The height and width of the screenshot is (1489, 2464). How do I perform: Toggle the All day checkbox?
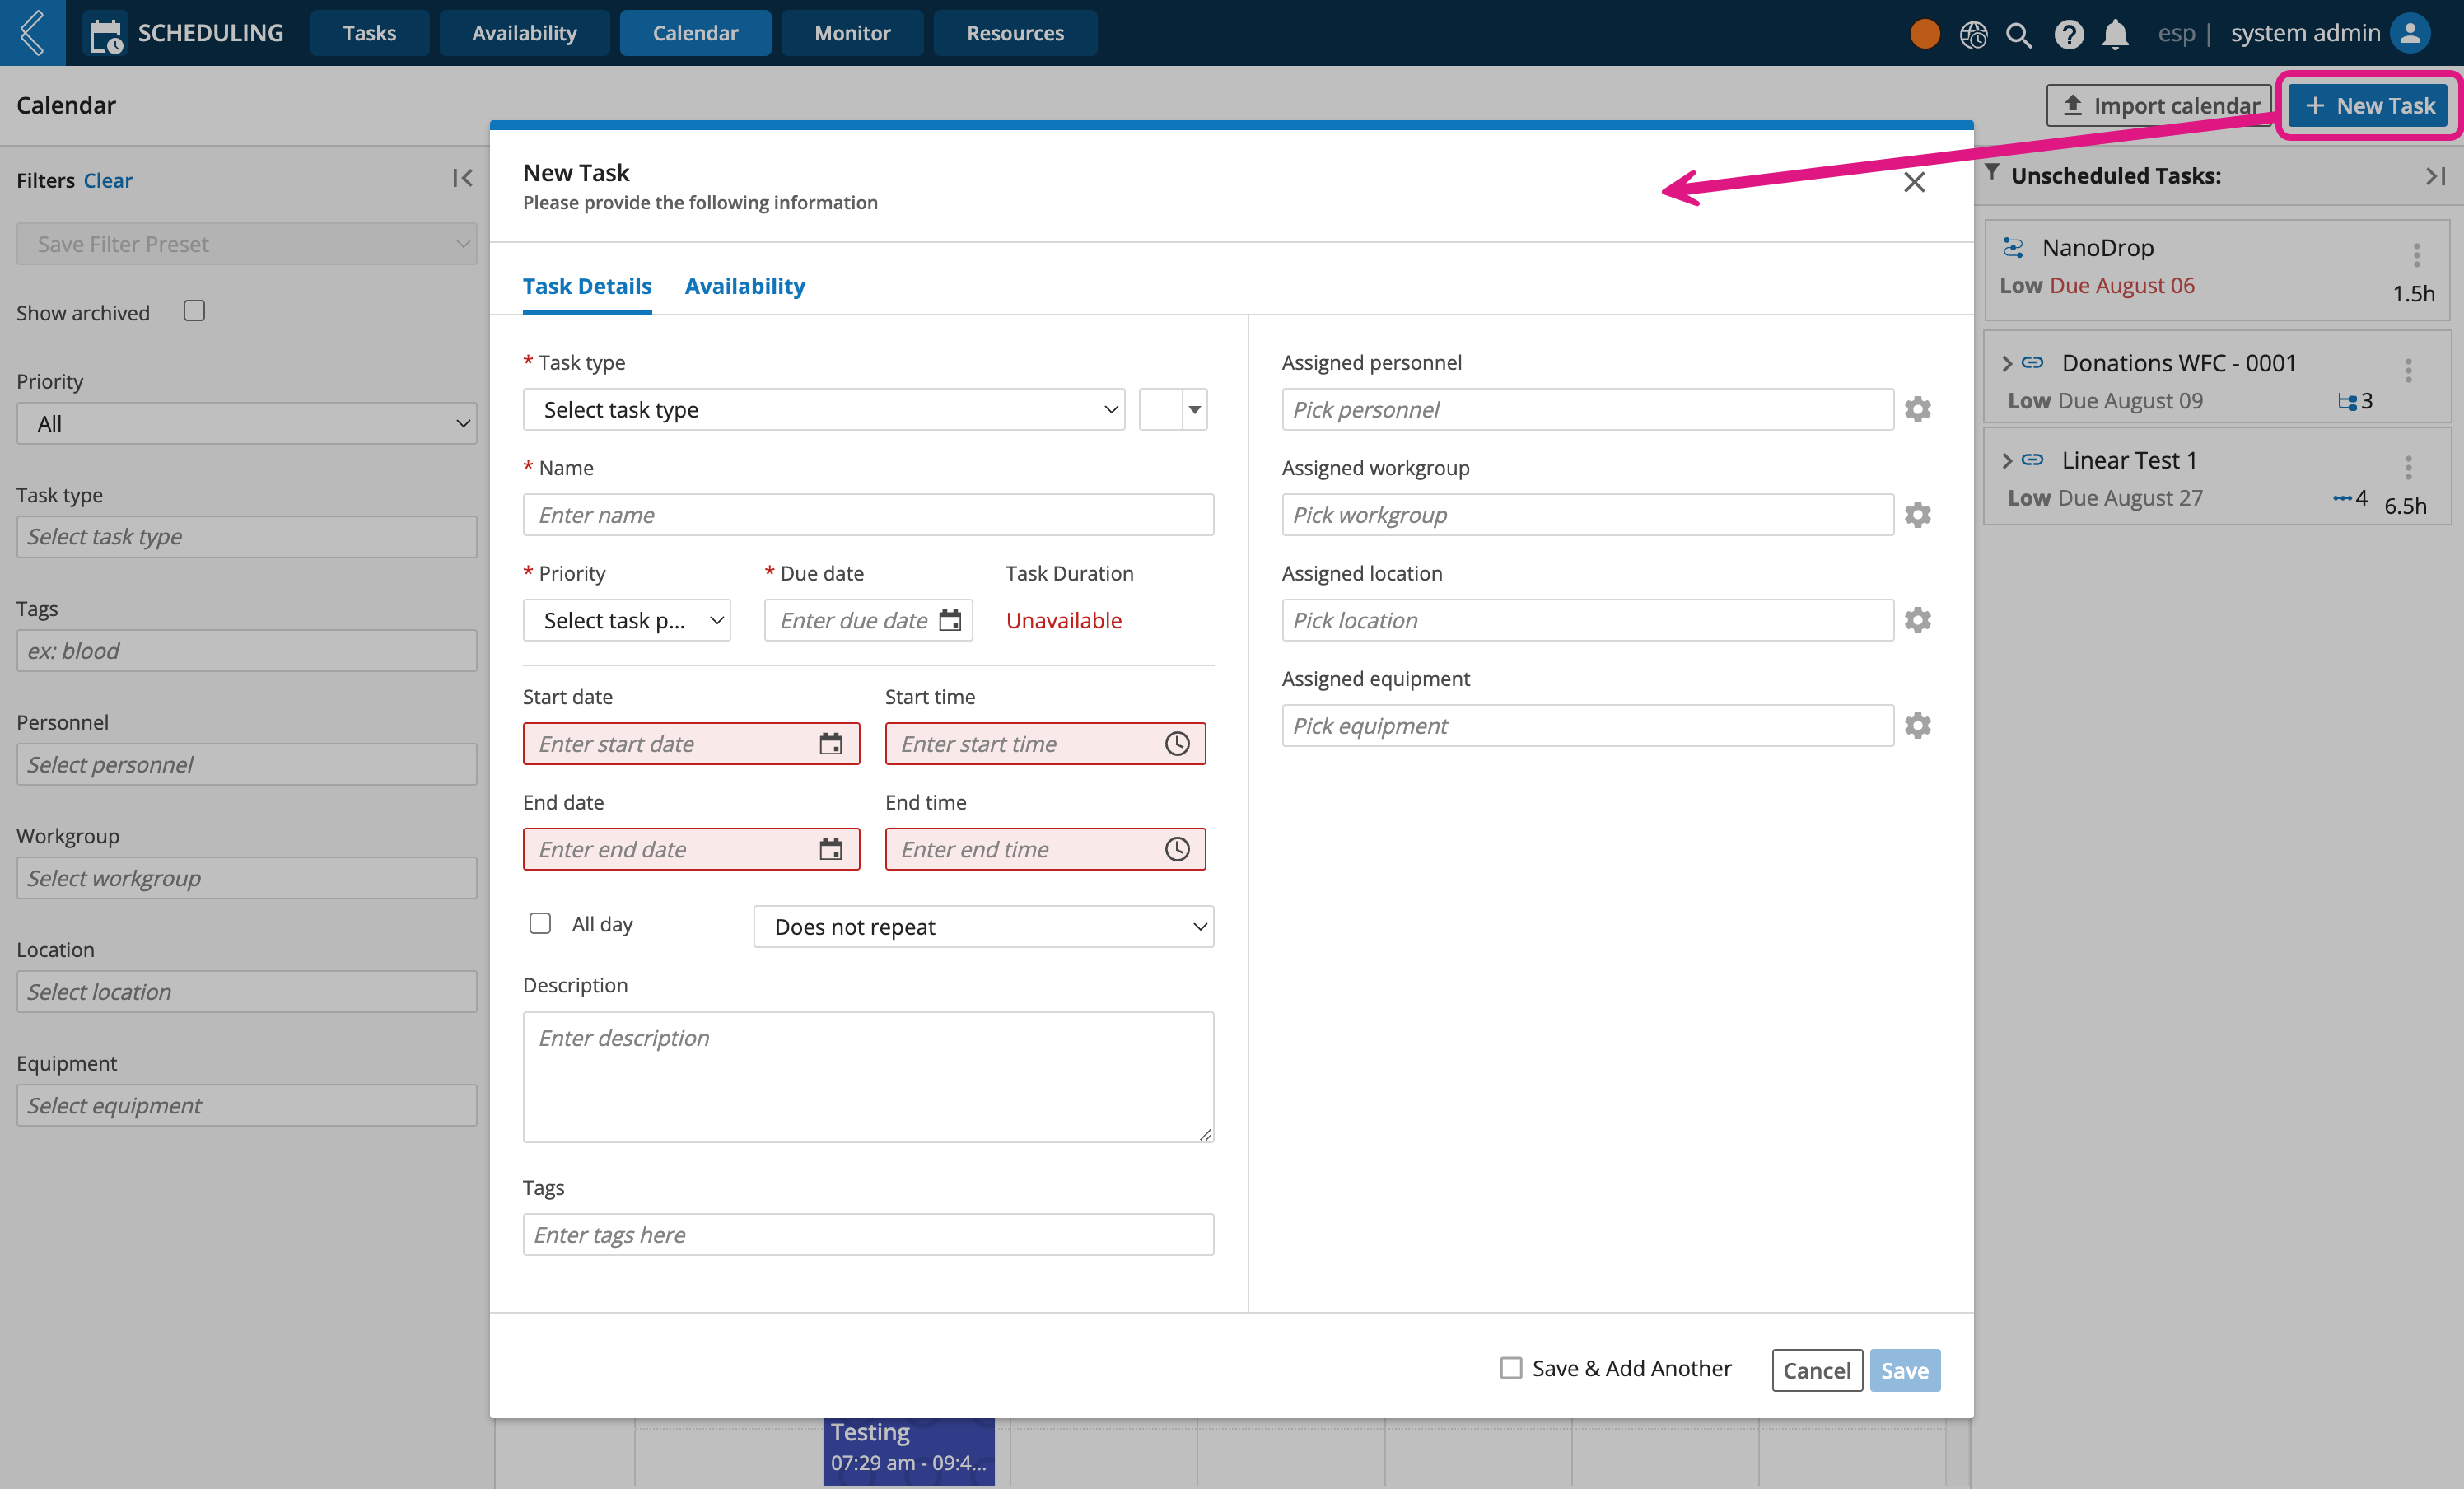pyautogui.click(x=540, y=922)
